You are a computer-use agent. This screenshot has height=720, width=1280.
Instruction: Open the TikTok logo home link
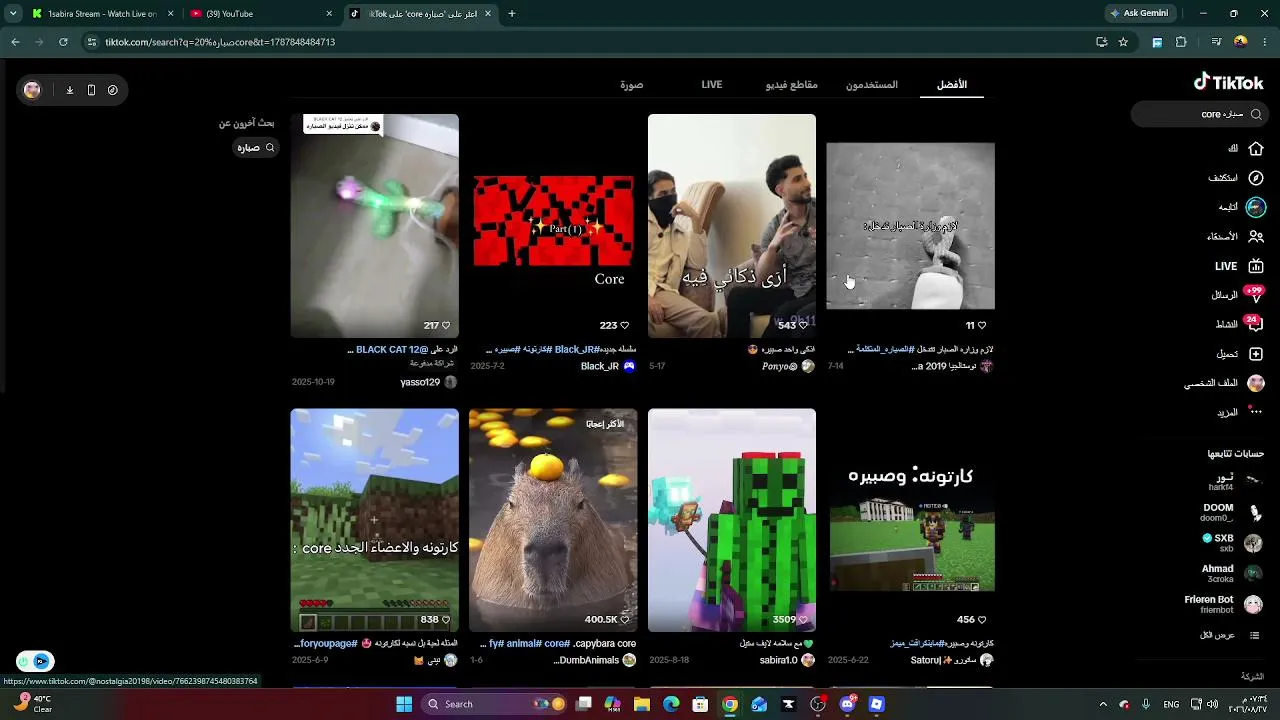[1229, 83]
